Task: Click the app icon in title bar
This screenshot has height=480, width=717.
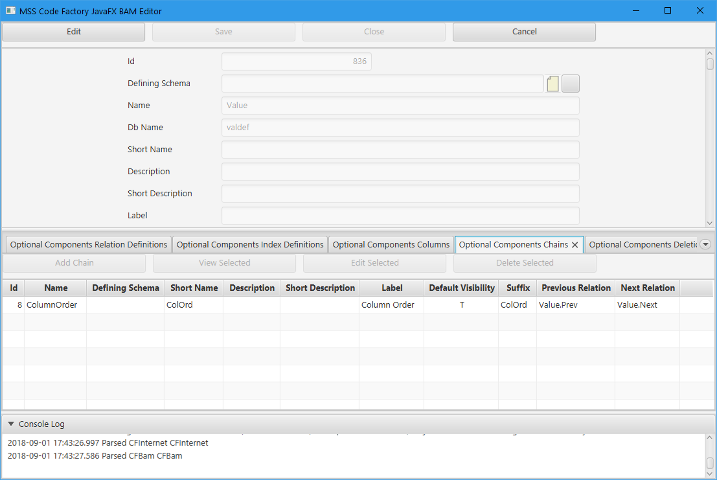Action: (9, 10)
